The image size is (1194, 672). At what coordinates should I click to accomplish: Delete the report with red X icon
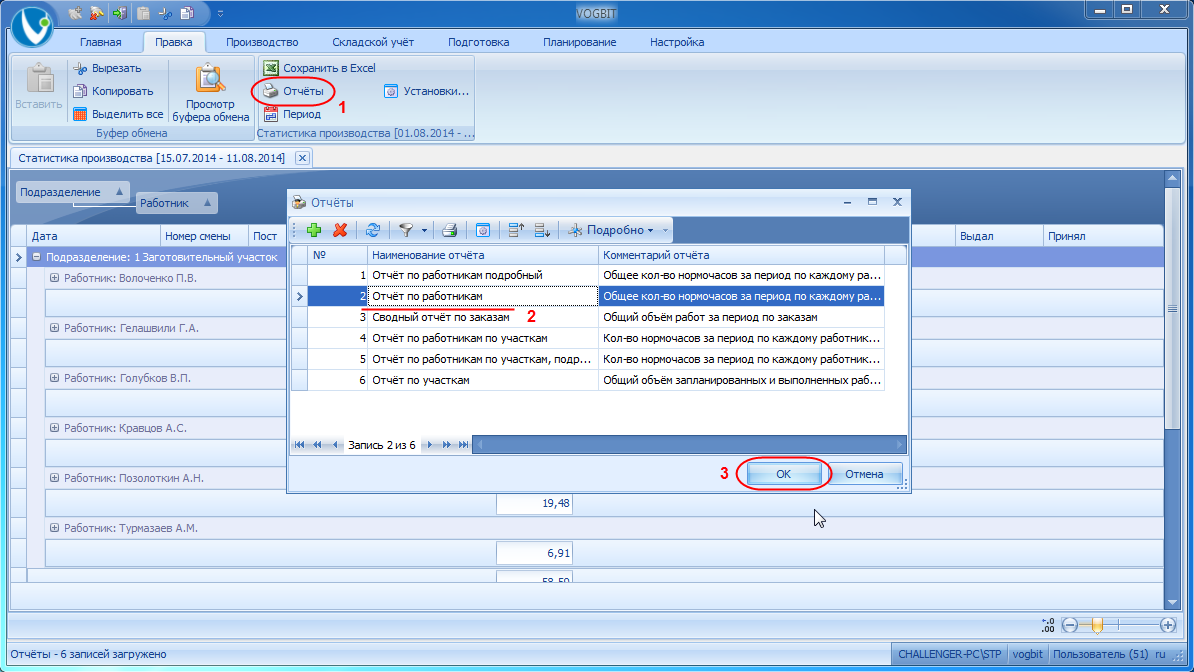click(x=340, y=230)
